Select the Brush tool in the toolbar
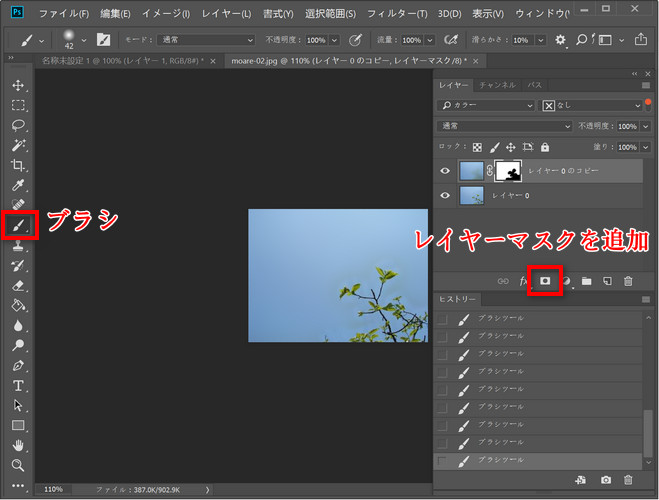The height and width of the screenshot is (500, 659). pos(18,225)
